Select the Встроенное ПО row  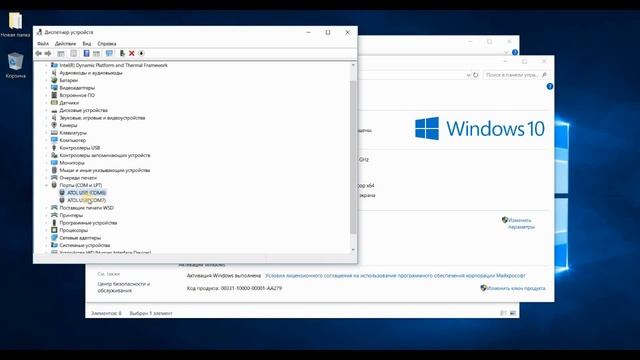point(77,95)
